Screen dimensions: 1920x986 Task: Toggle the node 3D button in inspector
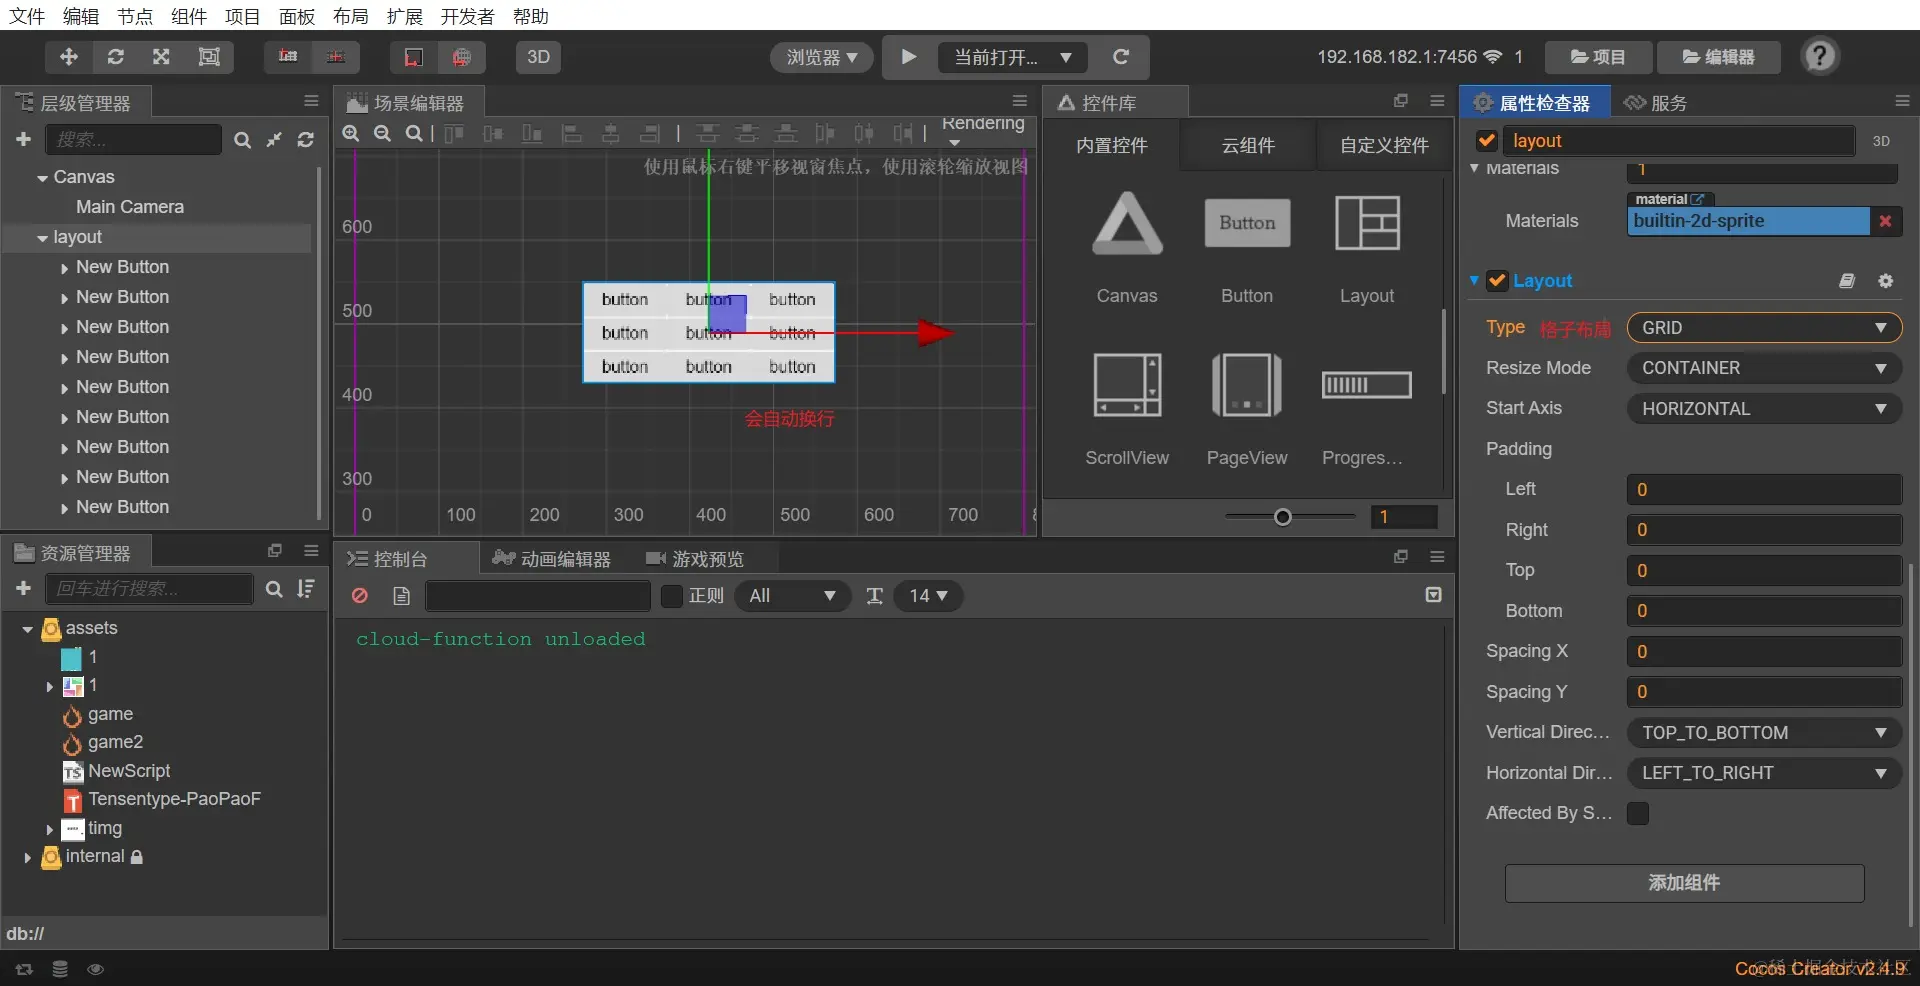[1881, 141]
